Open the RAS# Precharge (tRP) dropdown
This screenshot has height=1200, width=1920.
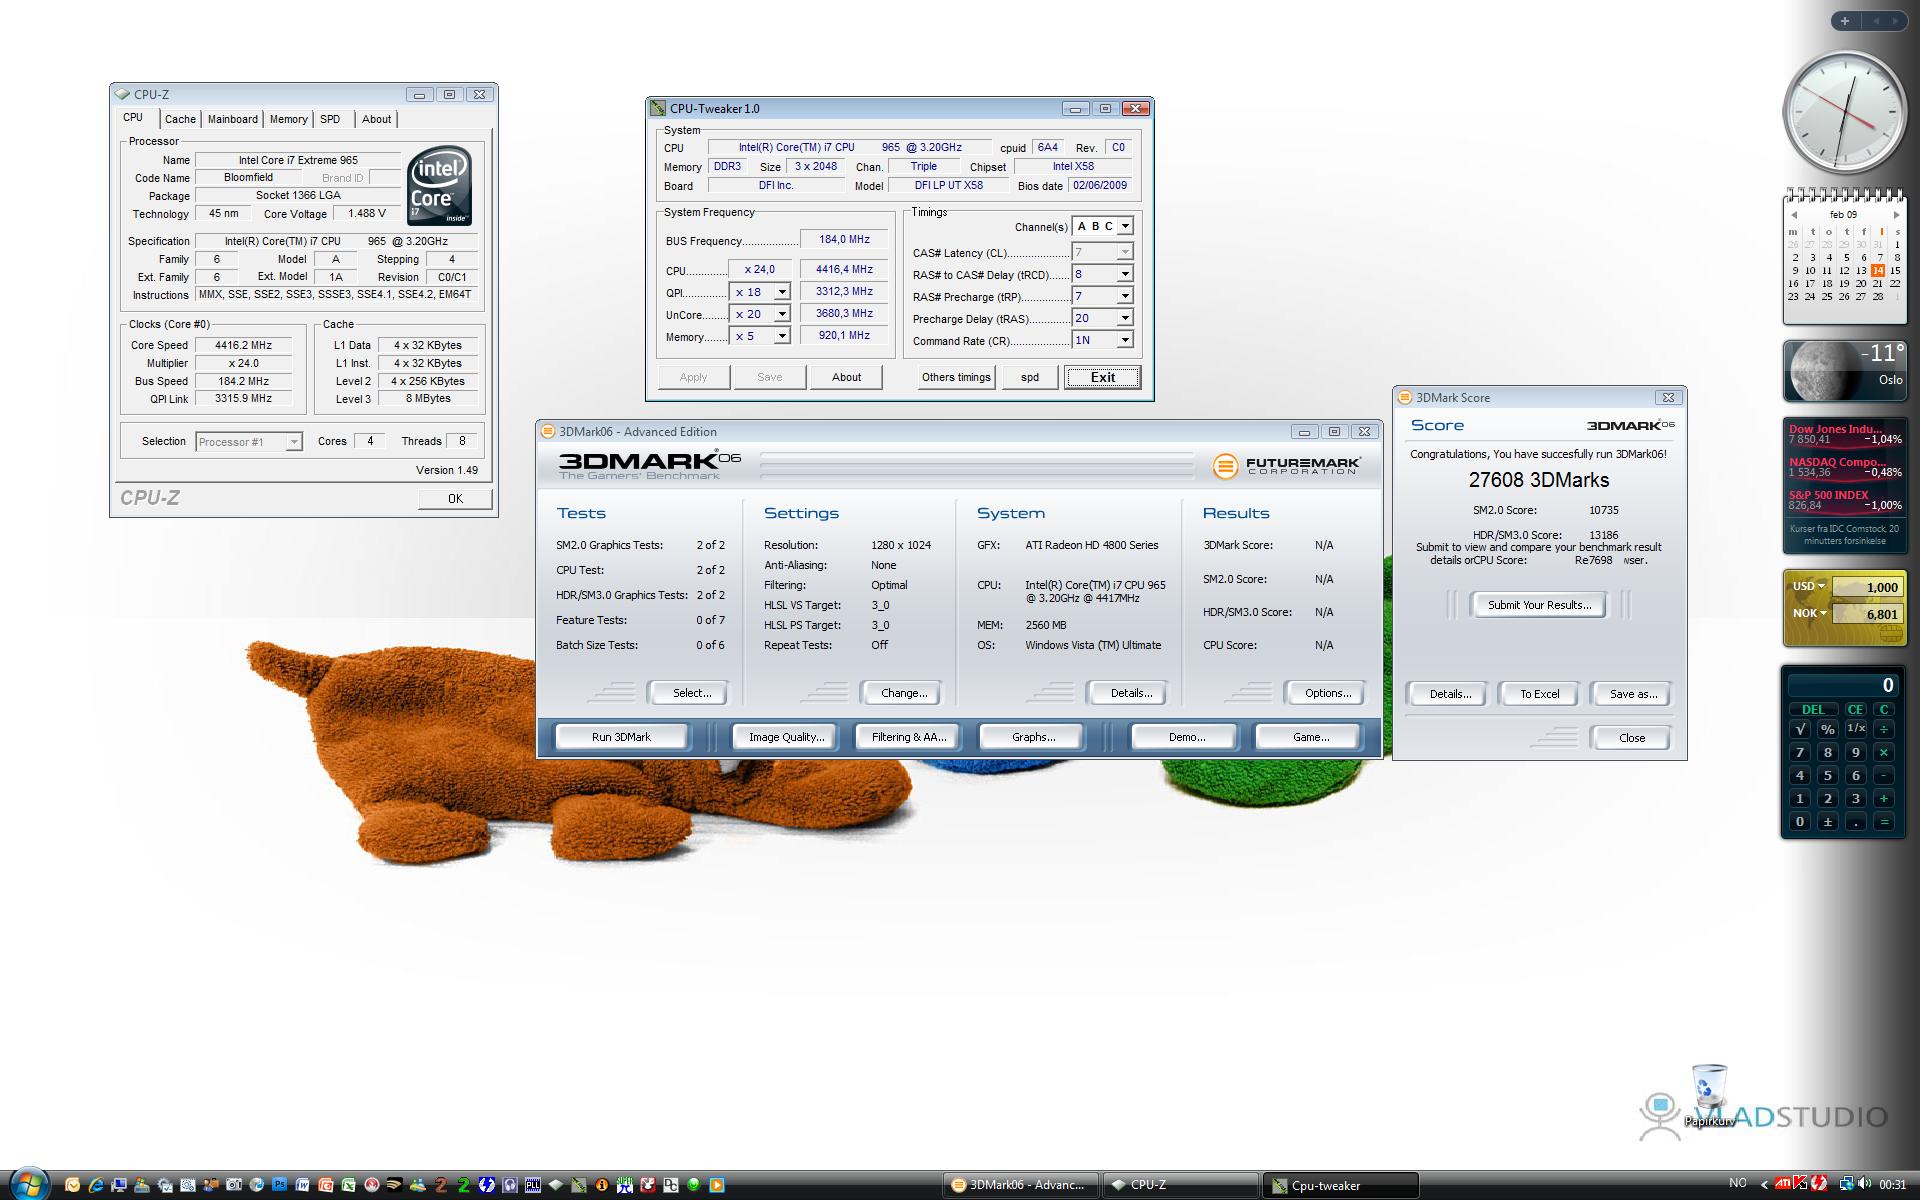[x=1125, y=296]
